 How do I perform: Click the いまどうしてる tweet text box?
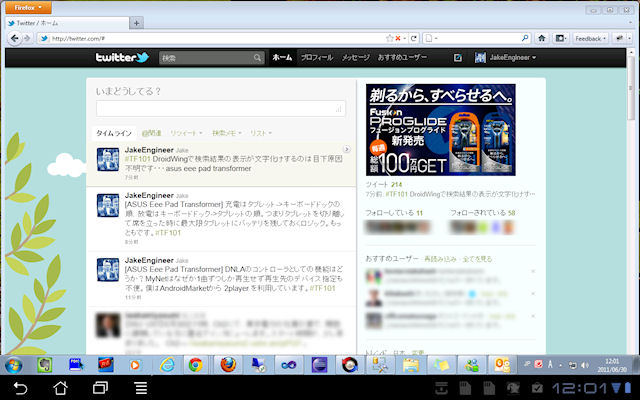click(221, 109)
